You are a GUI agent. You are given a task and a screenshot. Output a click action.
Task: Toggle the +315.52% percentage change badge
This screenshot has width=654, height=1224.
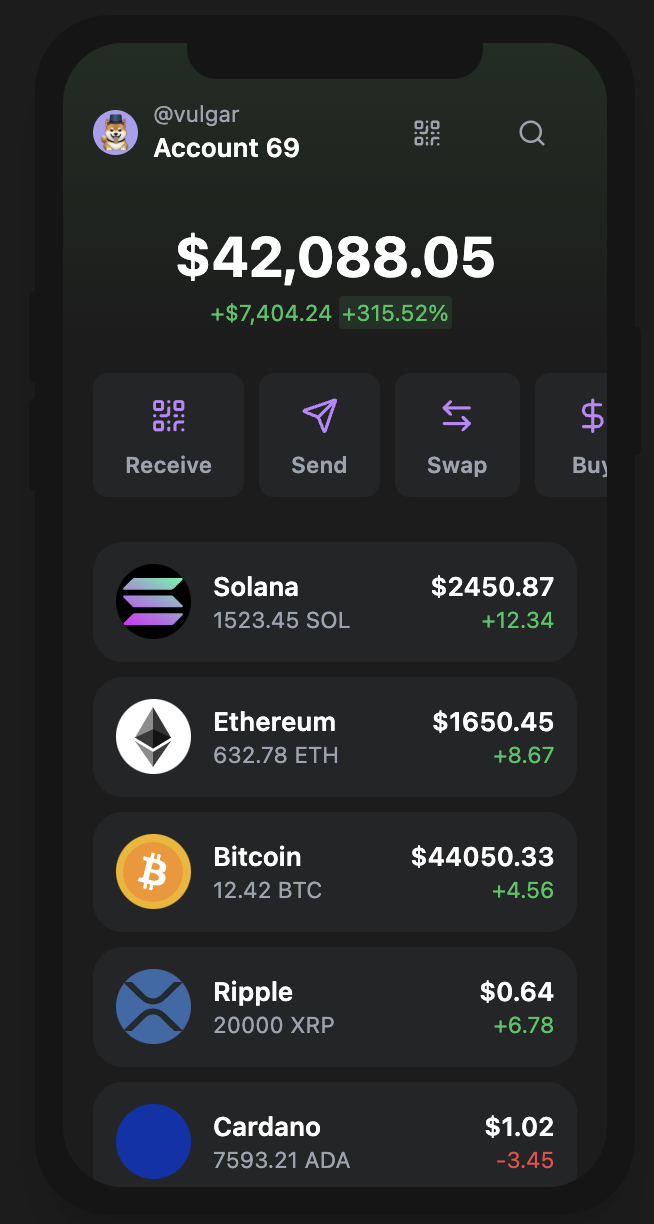pos(395,313)
